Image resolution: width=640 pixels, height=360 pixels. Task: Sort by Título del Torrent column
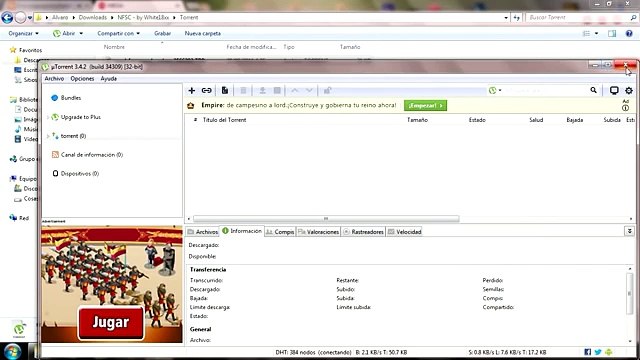[224, 120]
